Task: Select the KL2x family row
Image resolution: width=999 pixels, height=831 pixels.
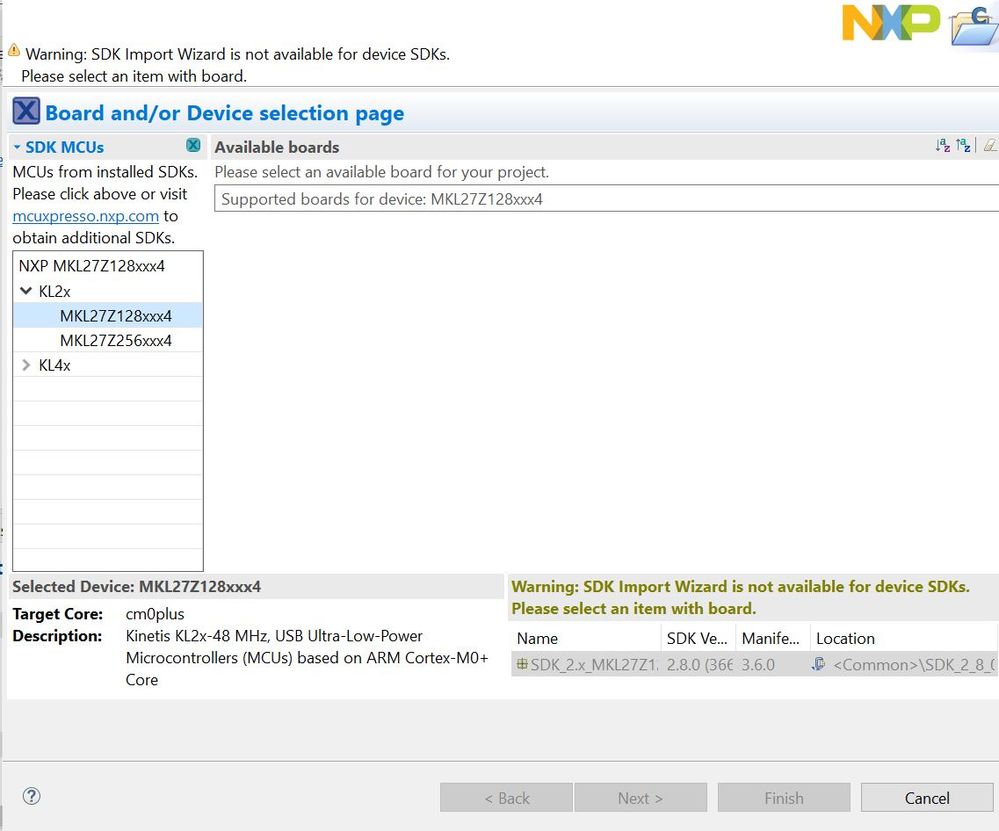Action: point(108,291)
